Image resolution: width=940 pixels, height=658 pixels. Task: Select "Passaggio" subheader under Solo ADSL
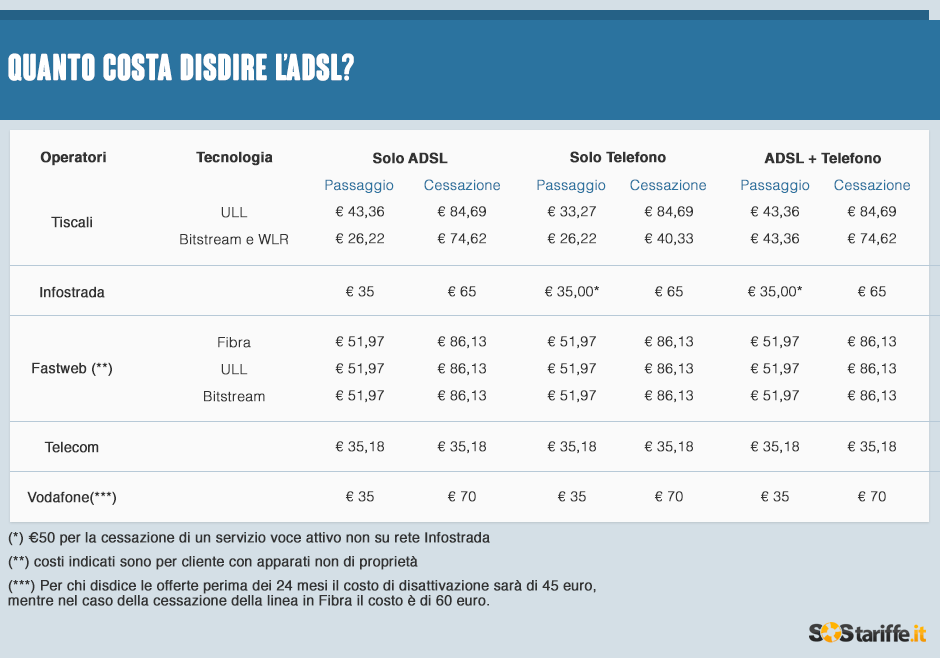(x=359, y=185)
